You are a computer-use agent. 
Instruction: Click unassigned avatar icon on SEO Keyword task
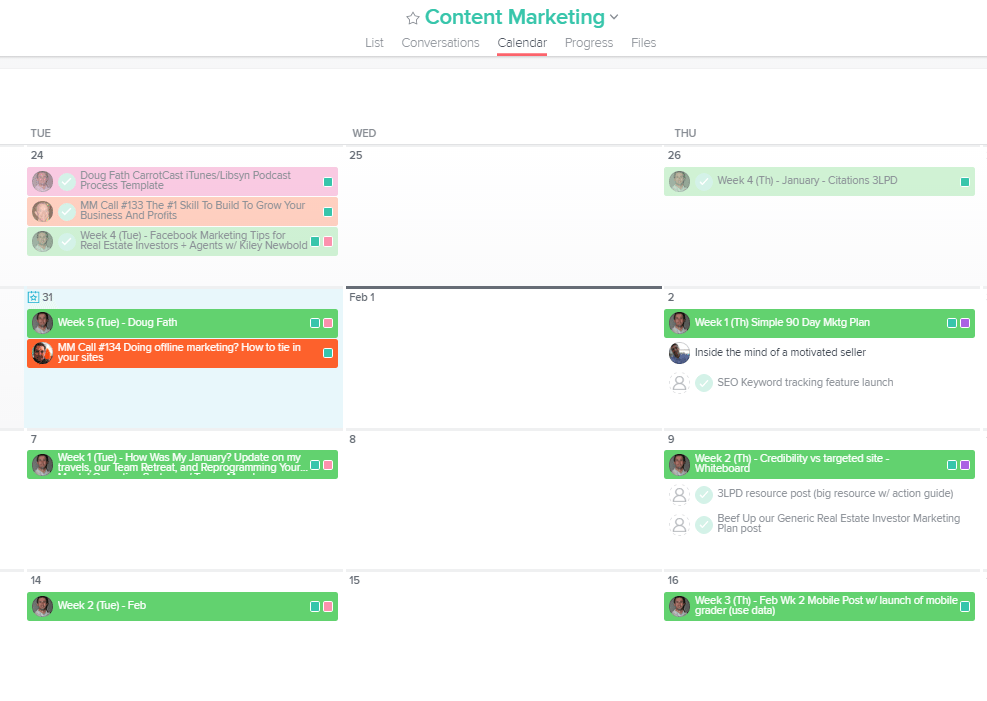coord(679,383)
